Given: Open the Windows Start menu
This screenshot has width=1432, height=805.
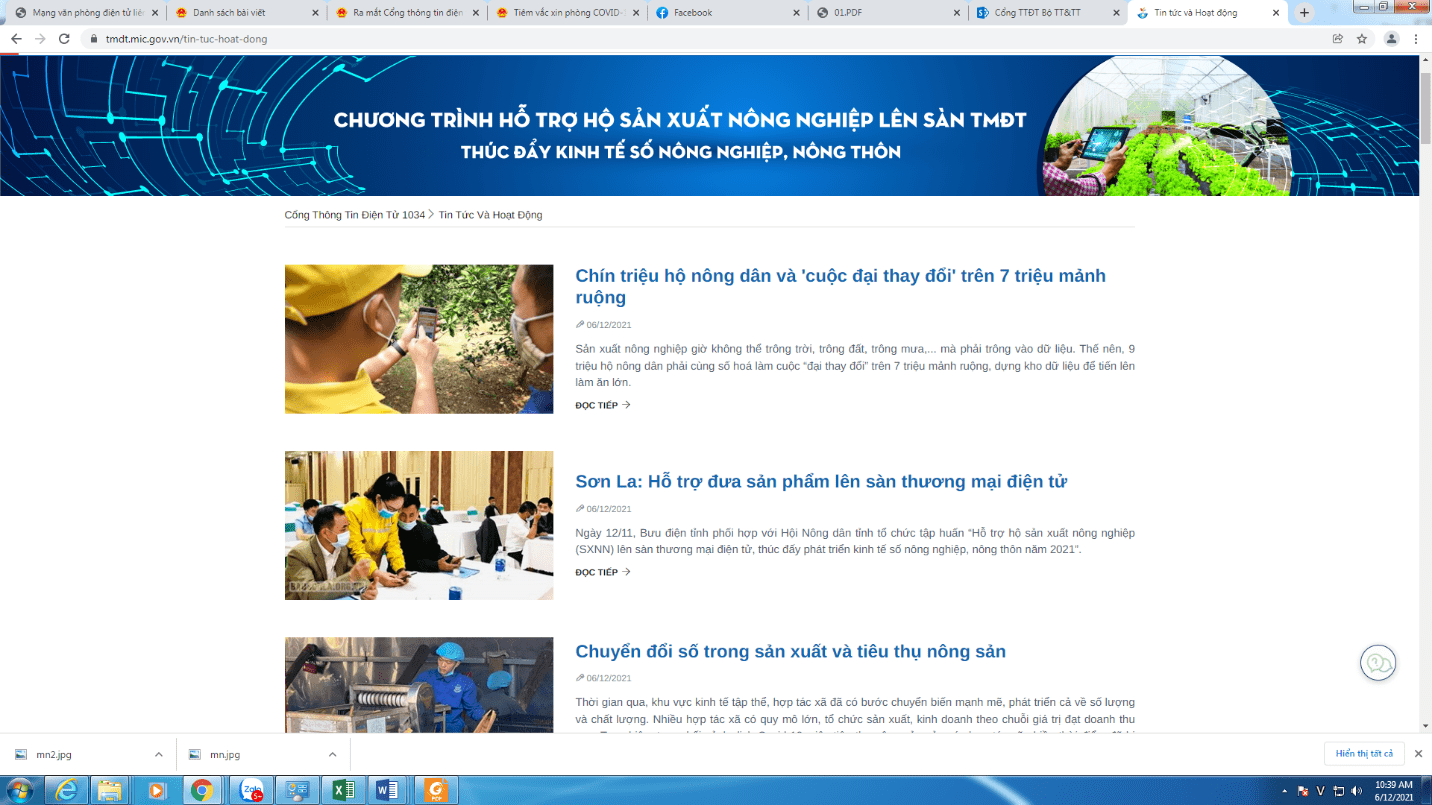Looking at the screenshot, I should click(19, 790).
